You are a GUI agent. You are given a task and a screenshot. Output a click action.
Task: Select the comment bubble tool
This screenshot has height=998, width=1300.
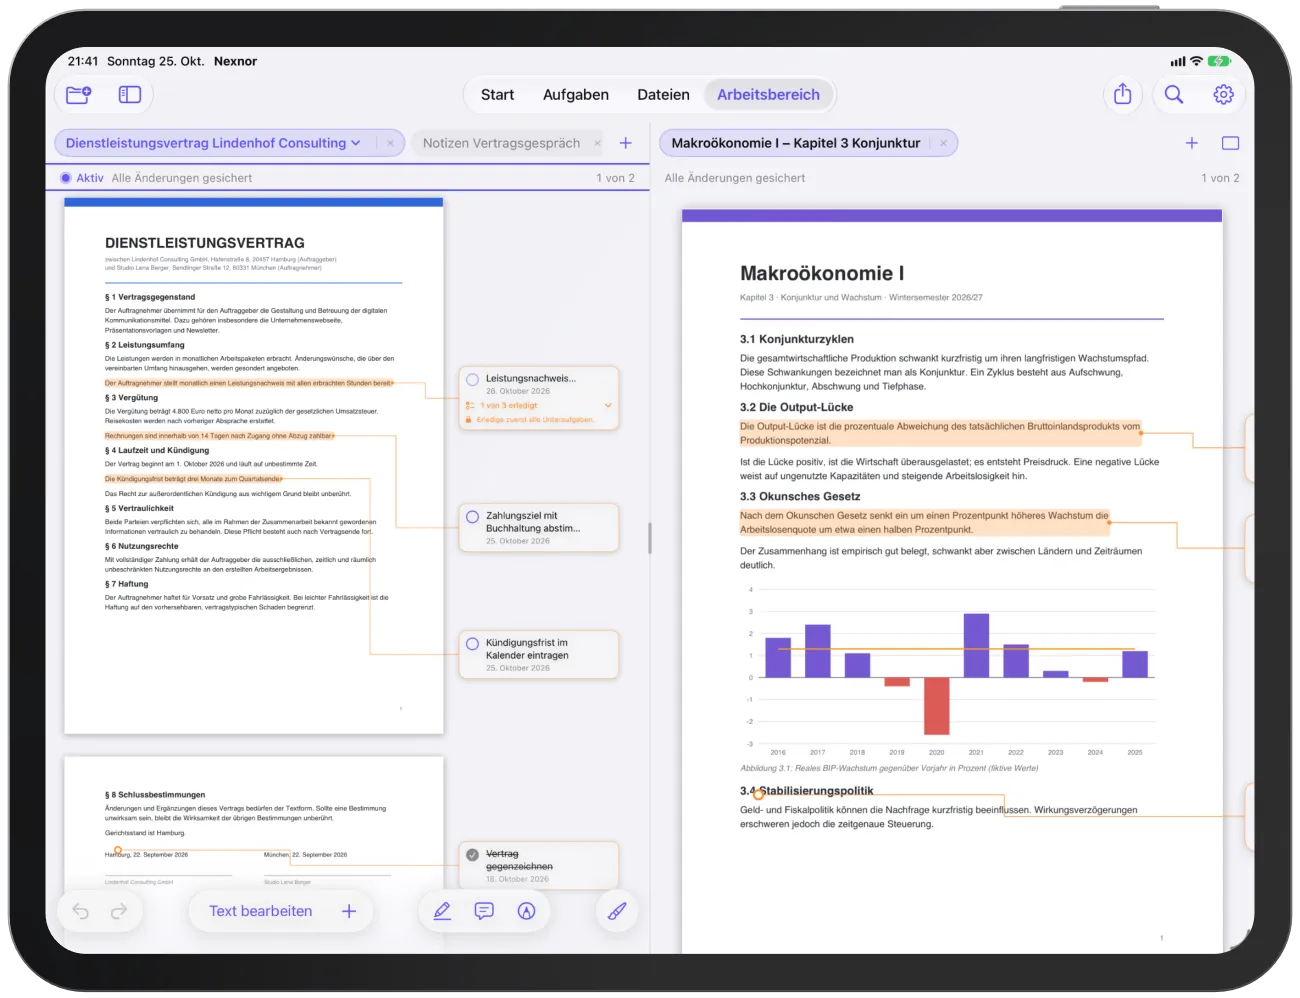tap(484, 911)
